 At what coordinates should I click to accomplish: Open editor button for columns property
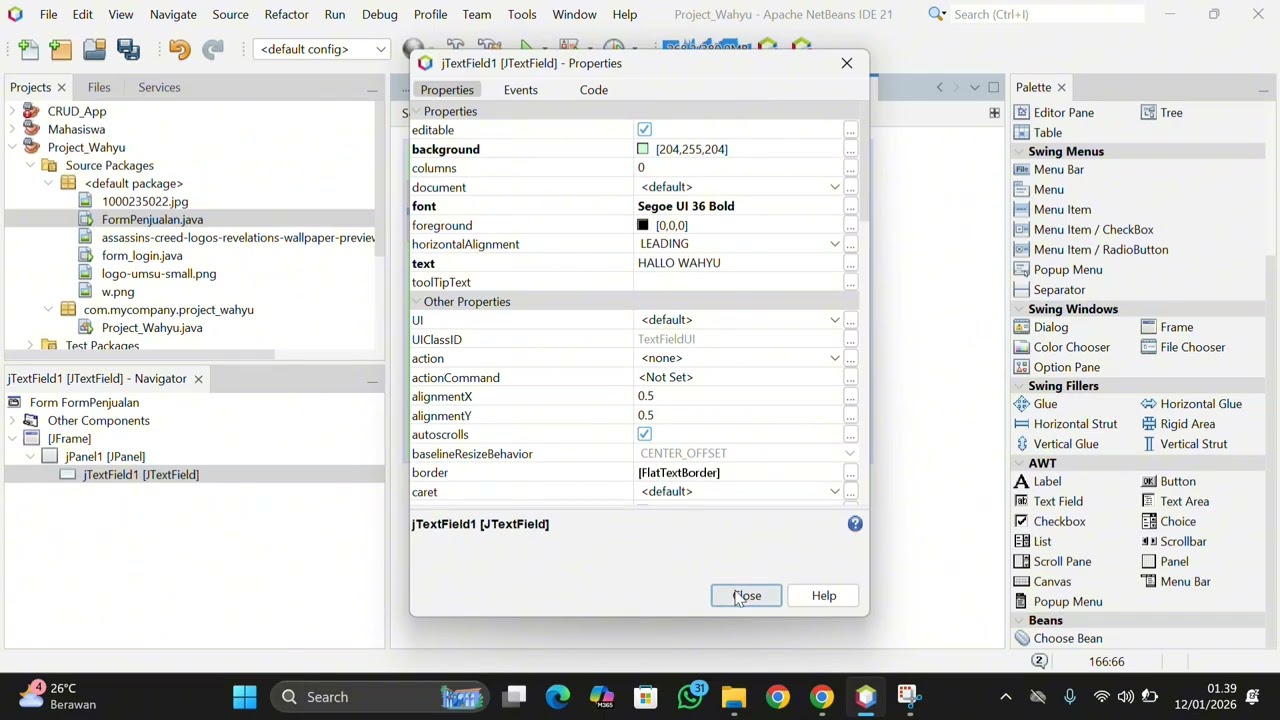pyautogui.click(x=850, y=168)
